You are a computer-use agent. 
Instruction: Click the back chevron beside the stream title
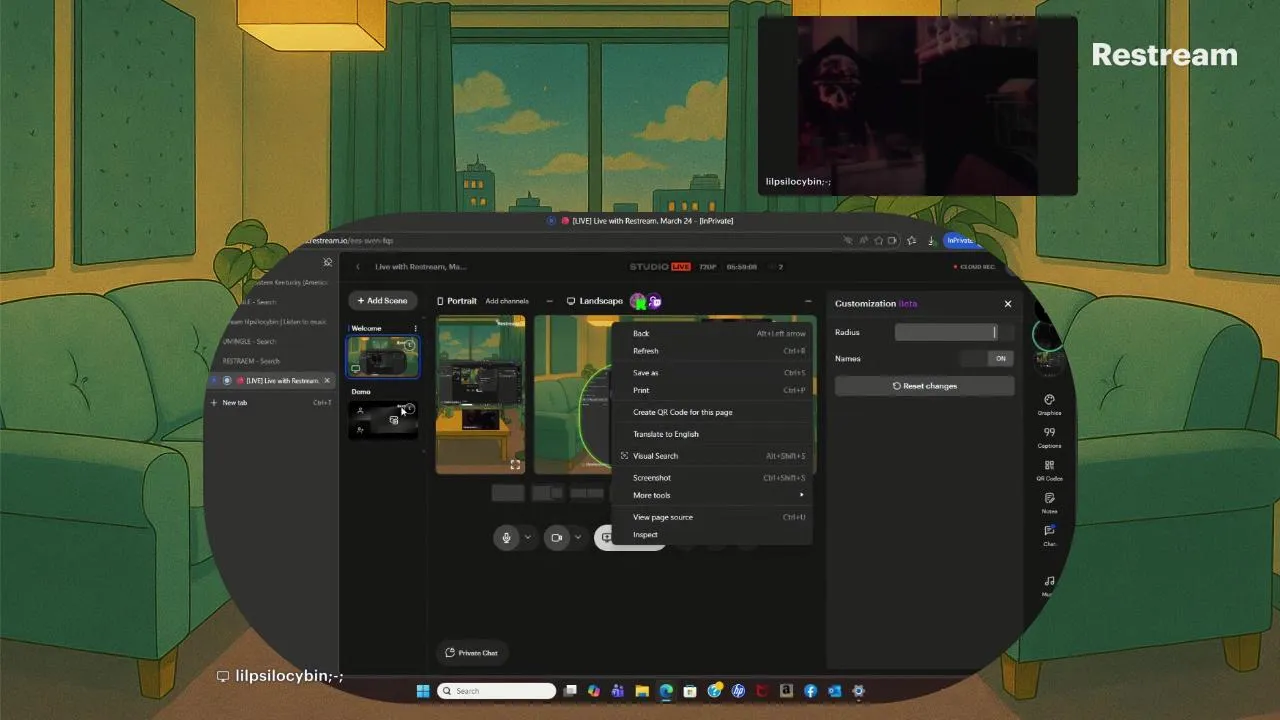[358, 267]
